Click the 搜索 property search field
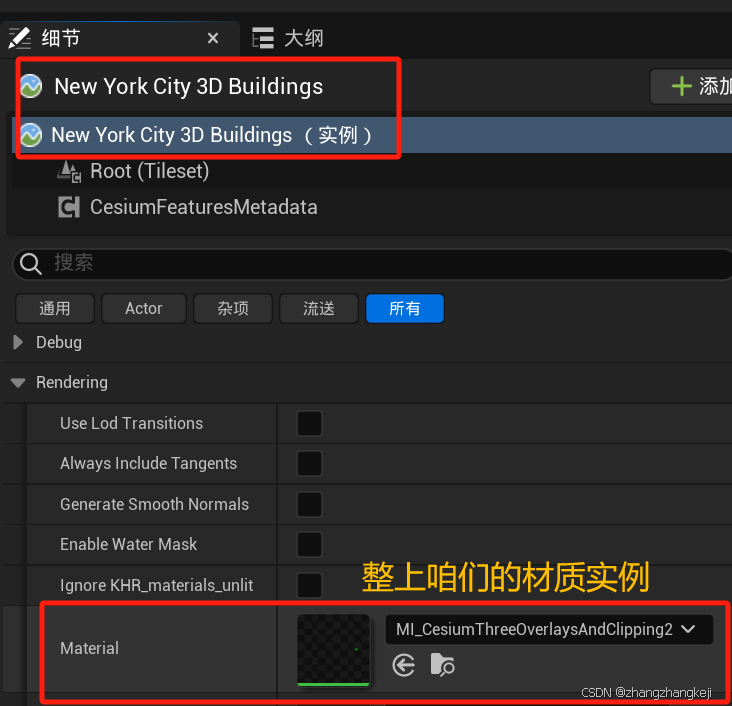This screenshot has width=732, height=706. (373, 264)
